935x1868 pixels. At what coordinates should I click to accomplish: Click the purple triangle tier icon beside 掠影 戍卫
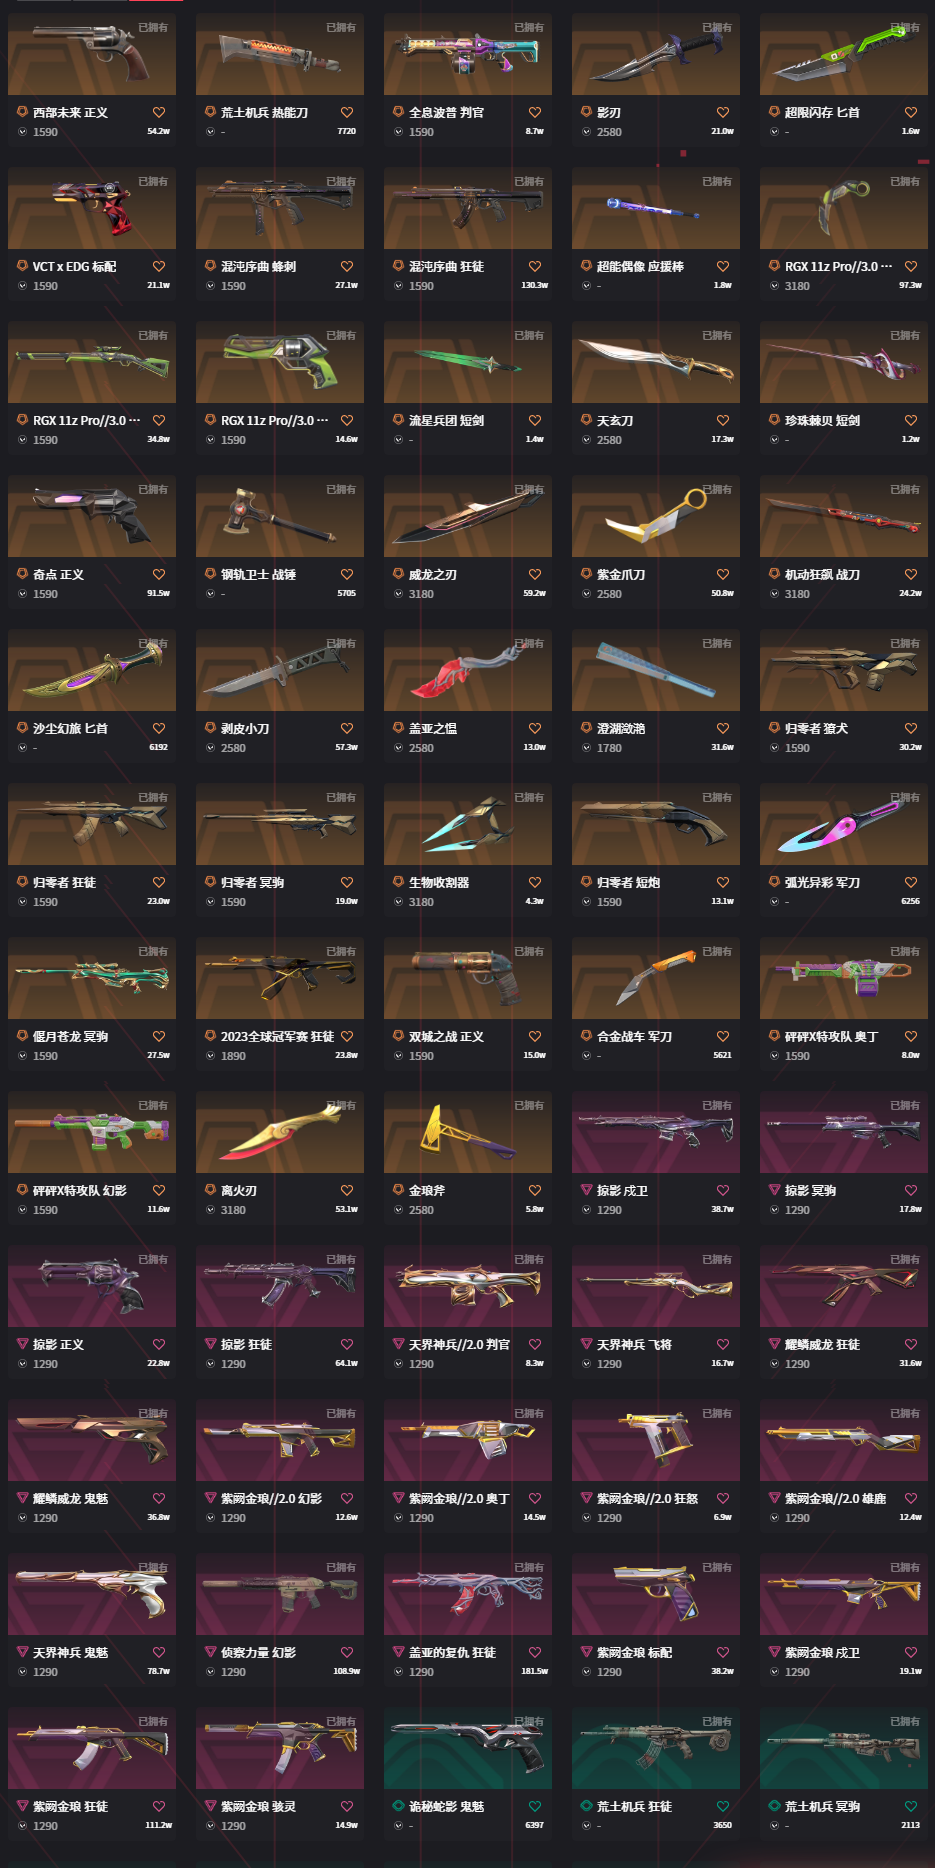pos(586,1190)
